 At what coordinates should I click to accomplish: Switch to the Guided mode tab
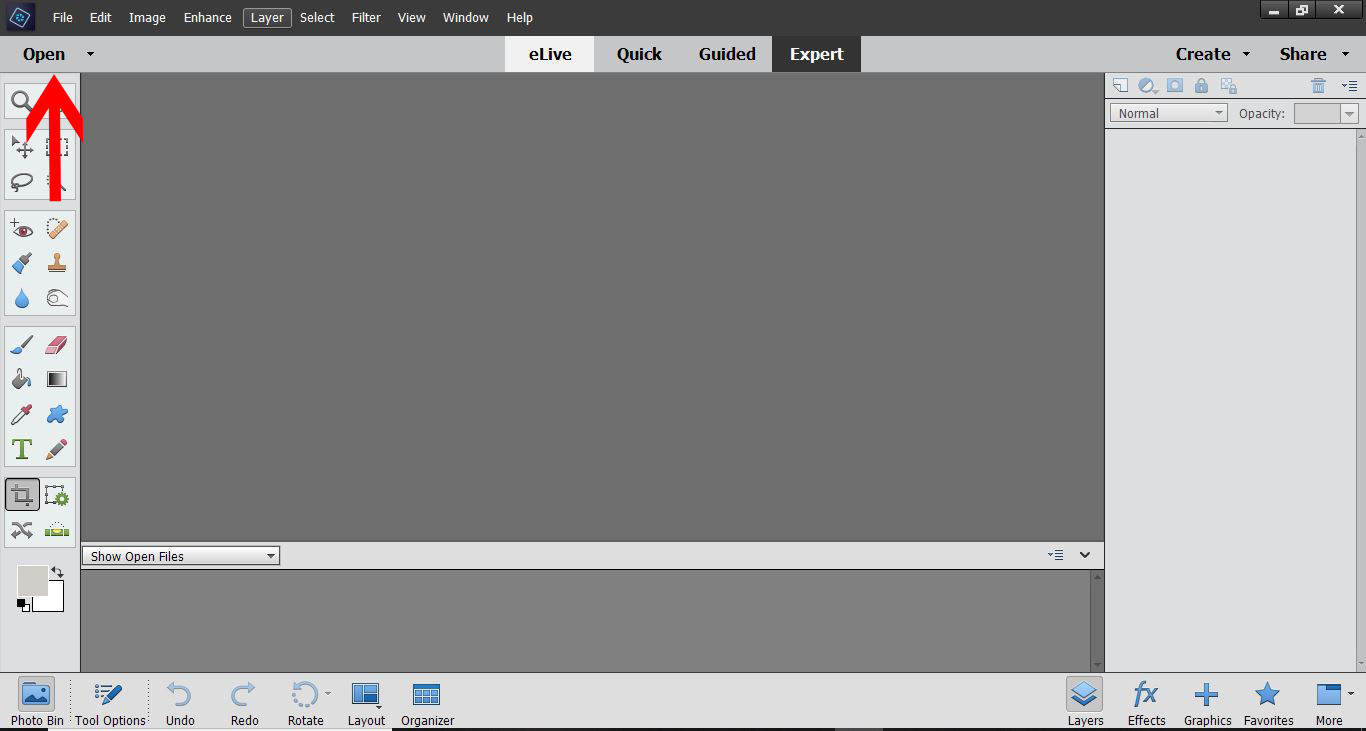click(727, 54)
